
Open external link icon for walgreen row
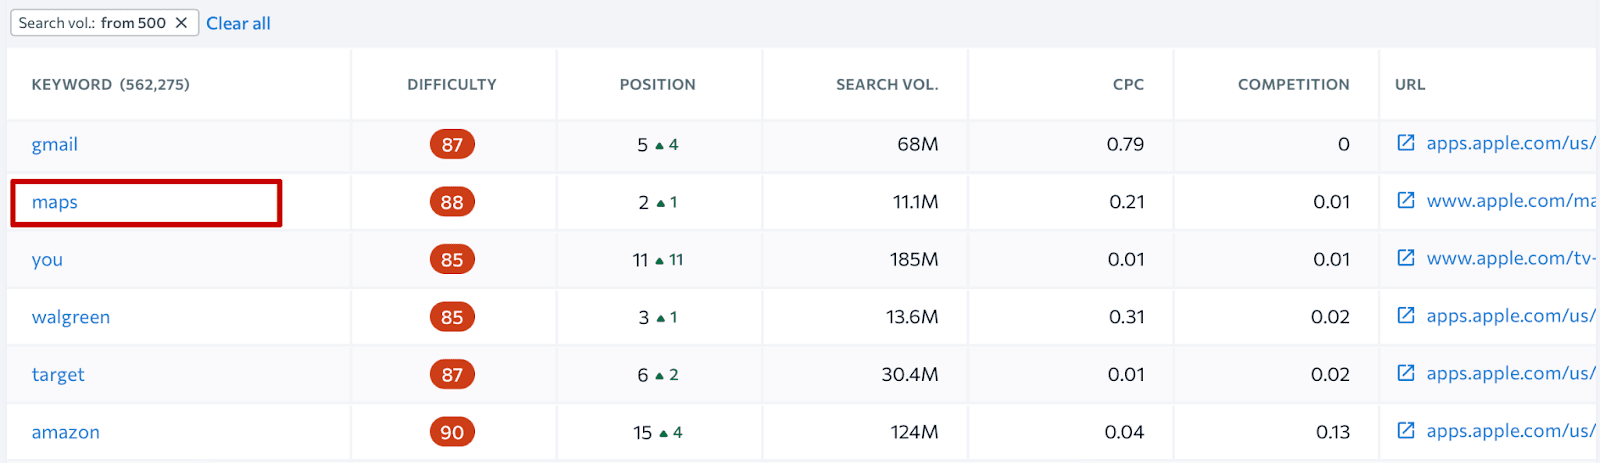(1405, 316)
